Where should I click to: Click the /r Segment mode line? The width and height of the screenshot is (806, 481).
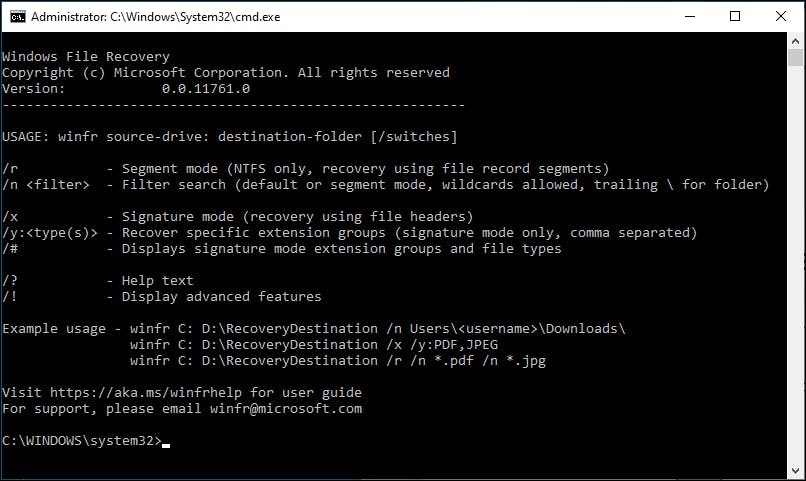[x=305, y=169]
